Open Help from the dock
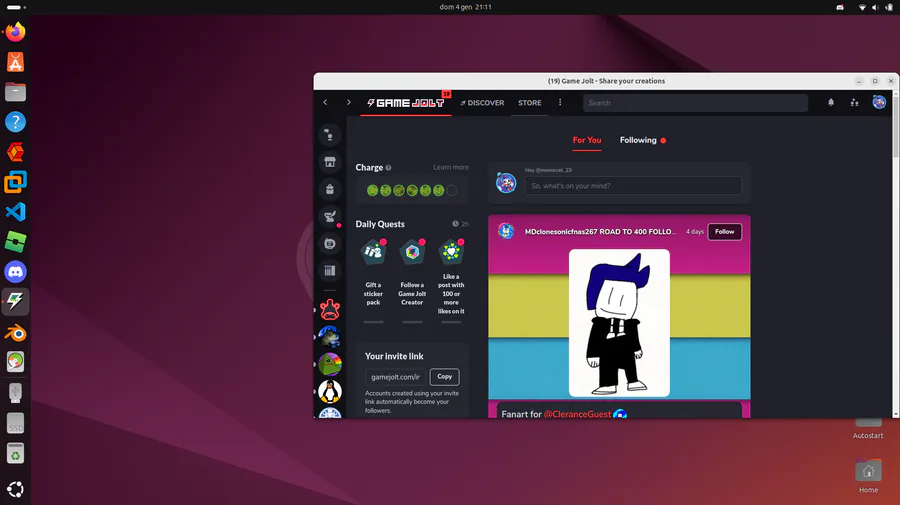Screen dimensions: 900x505 tap(15, 122)
